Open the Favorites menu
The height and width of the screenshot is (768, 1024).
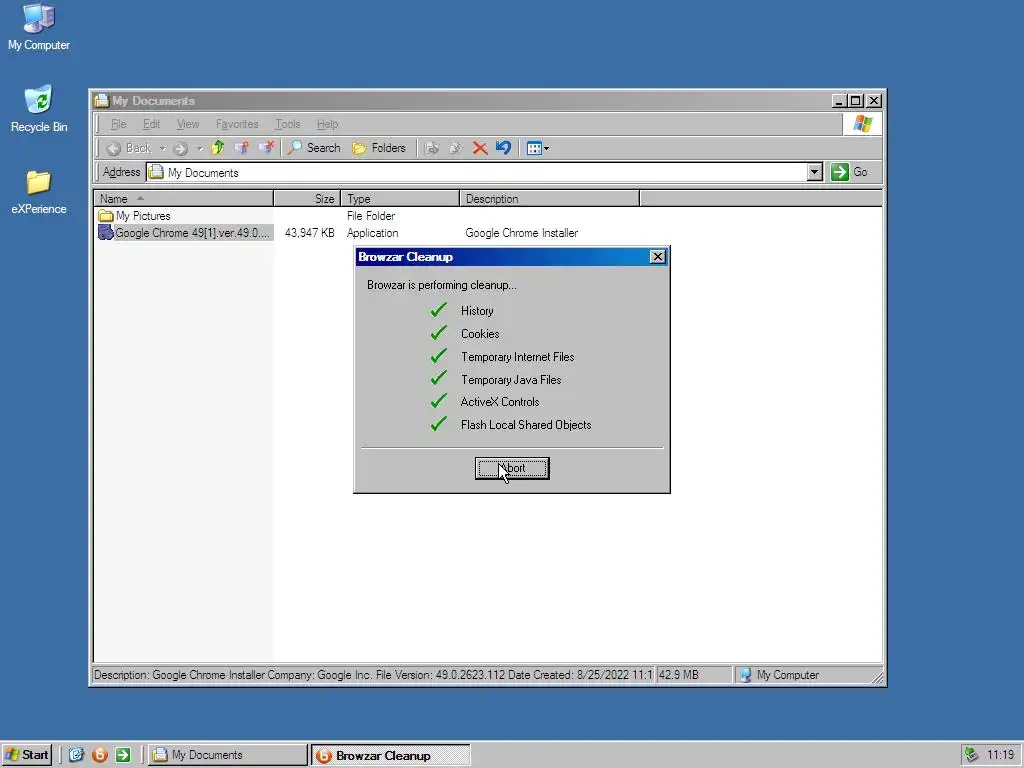tap(237, 124)
